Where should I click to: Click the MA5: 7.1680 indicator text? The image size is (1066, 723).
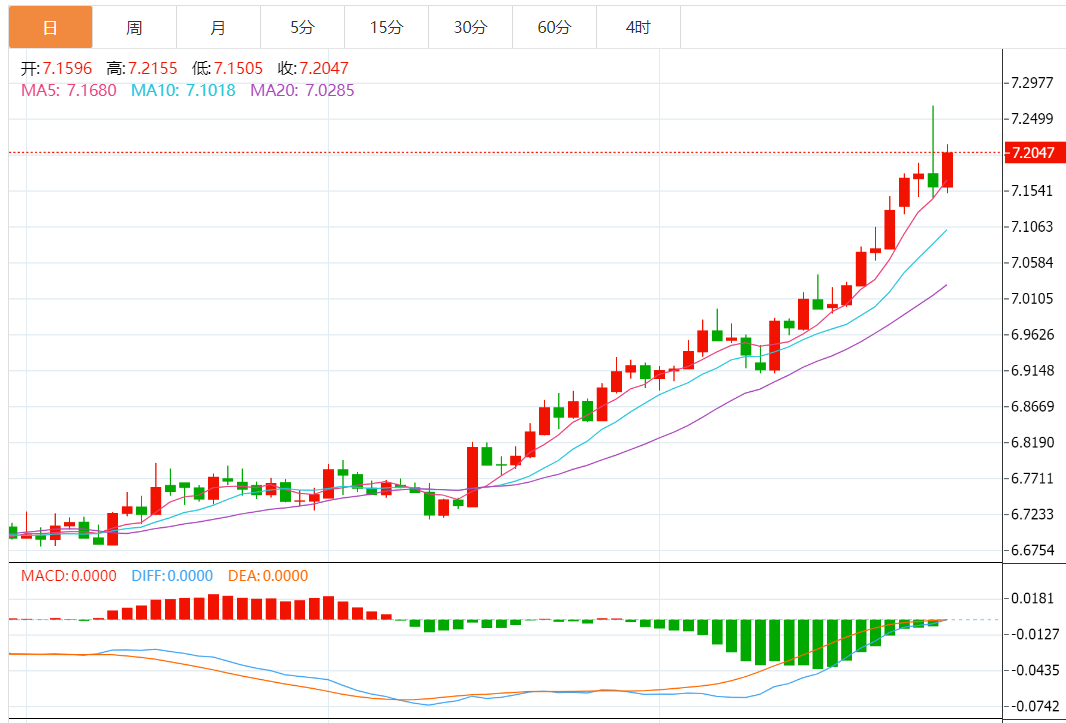click(x=69, y=90)
